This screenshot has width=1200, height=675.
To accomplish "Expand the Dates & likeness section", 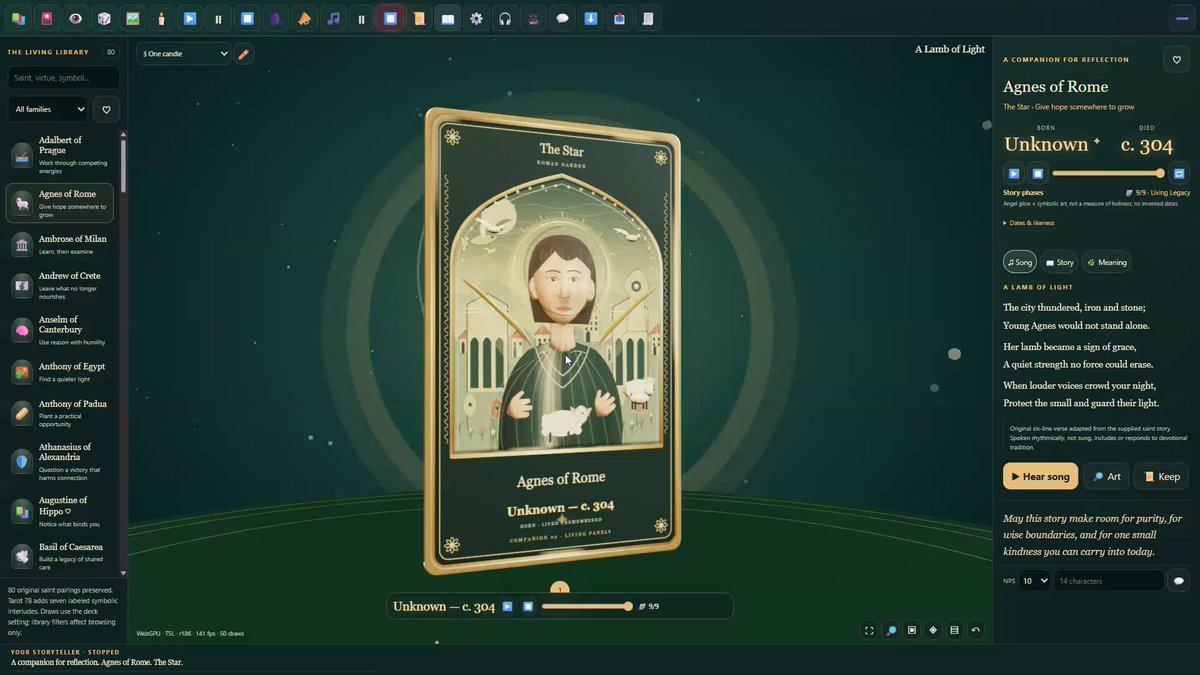I will point(1029,223).
